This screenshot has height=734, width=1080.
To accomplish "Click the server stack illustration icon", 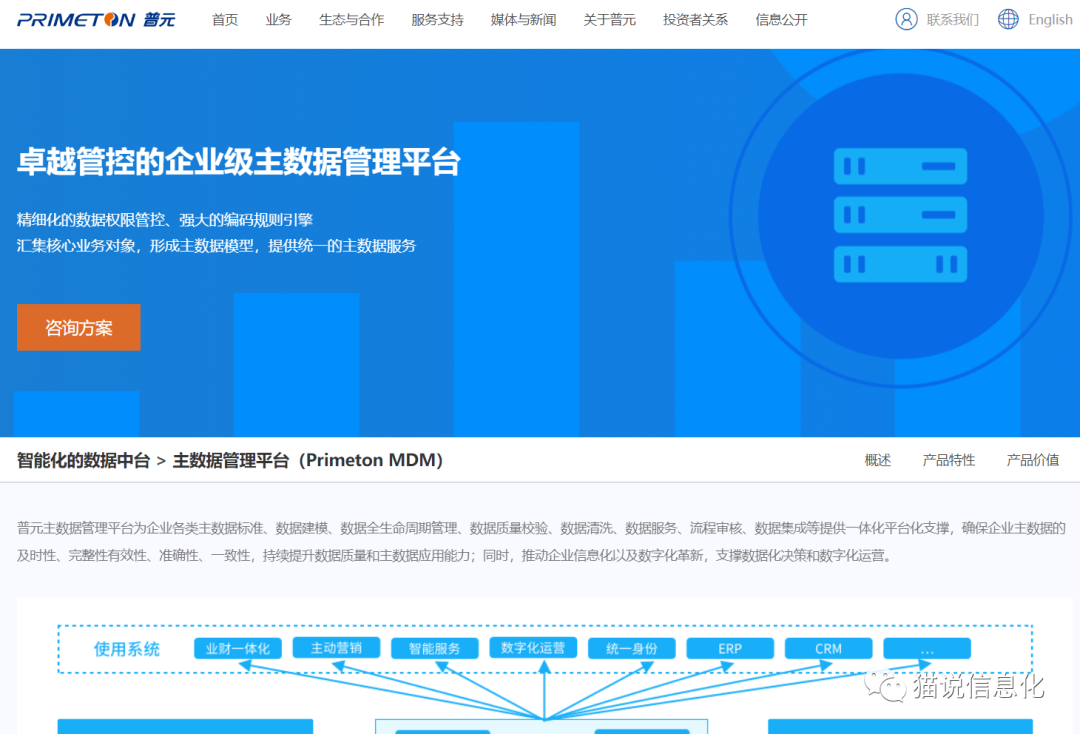I will (x=900, y=215).
